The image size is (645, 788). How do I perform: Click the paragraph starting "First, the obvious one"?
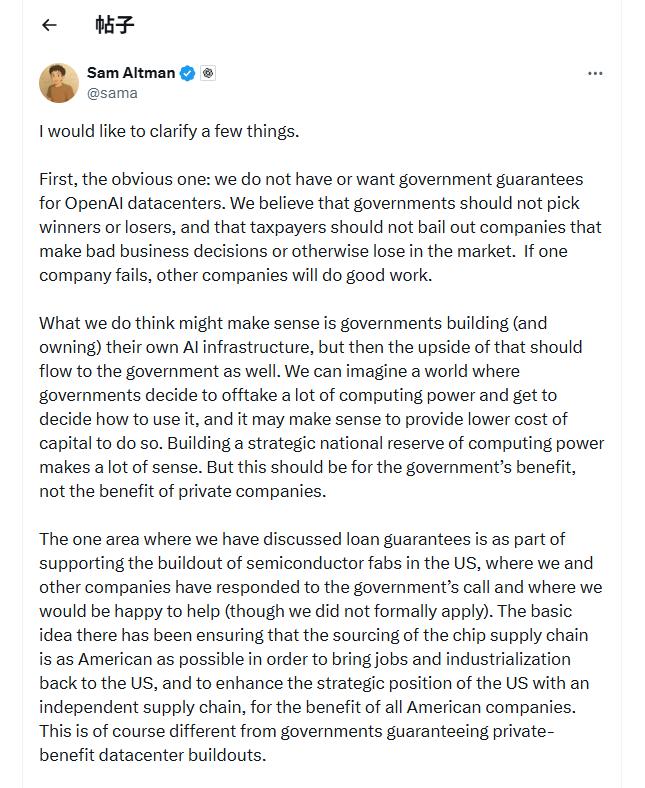(x=320, y=227)
